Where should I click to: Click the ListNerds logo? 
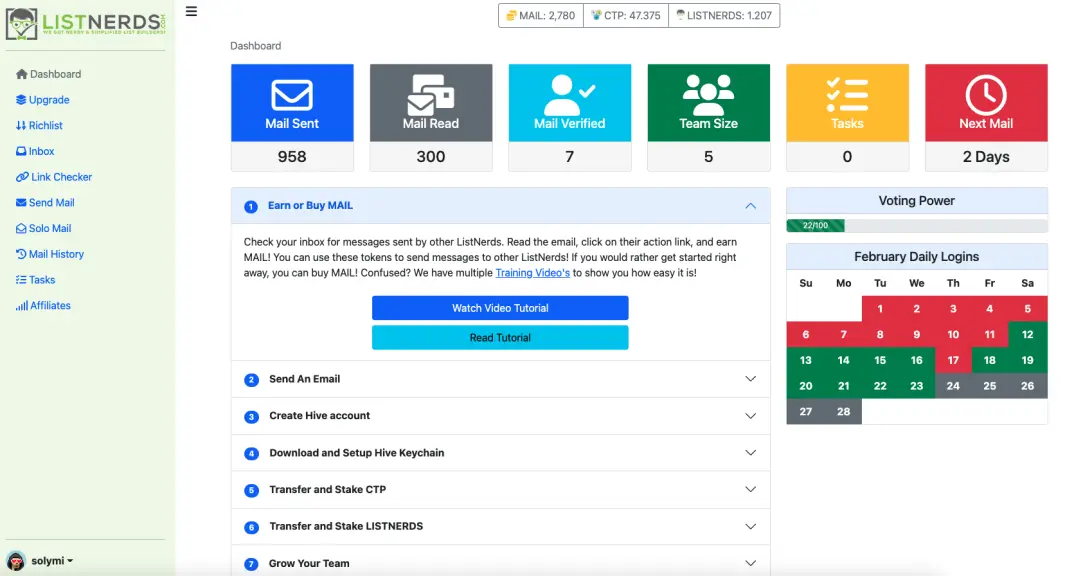click(85, 24)
